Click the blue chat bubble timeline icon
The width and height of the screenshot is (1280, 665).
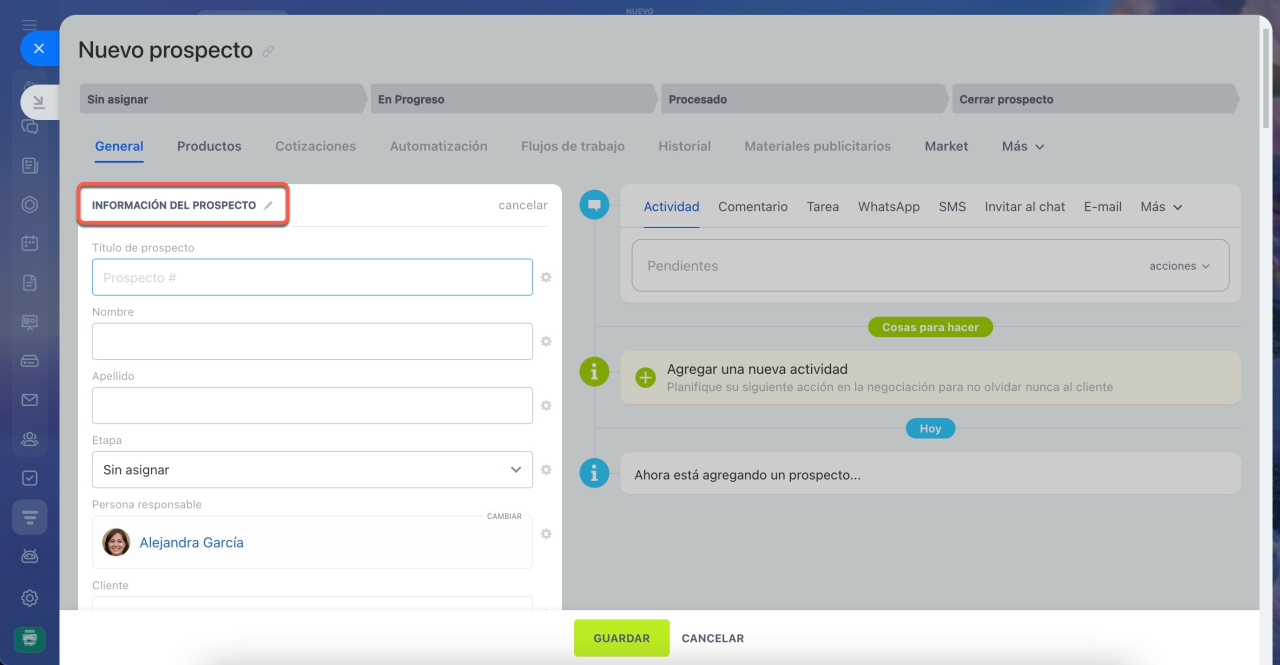594,205
